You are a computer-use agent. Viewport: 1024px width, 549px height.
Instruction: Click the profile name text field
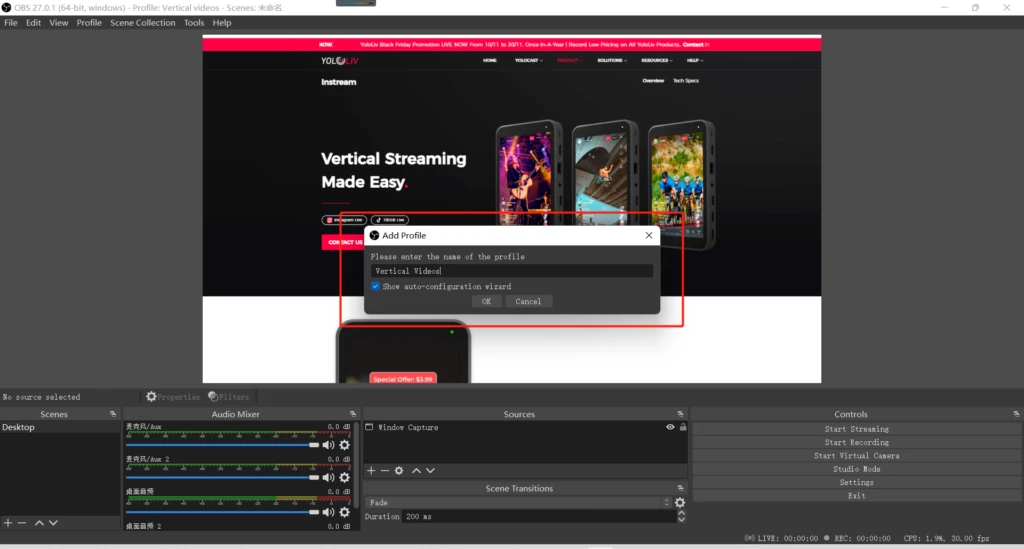pyautogui.click(x=511, y=271)
